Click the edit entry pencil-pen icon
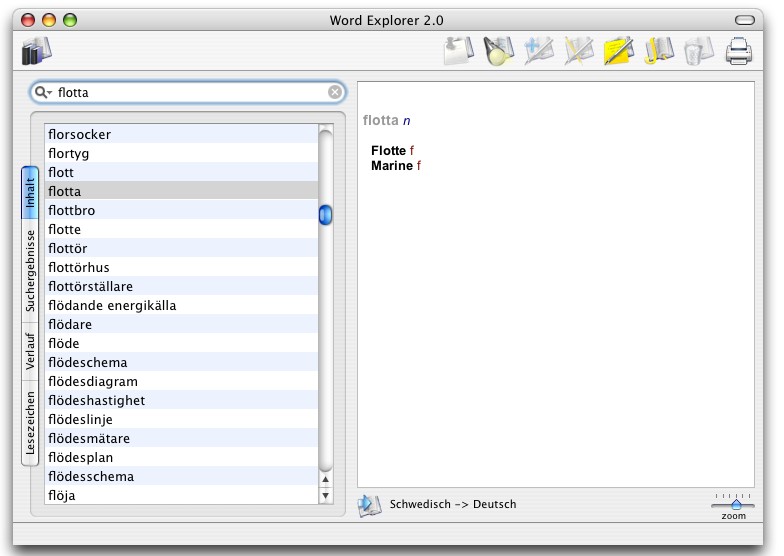The image size is (784, 556). pyautogui.click(x=579, y=51)
